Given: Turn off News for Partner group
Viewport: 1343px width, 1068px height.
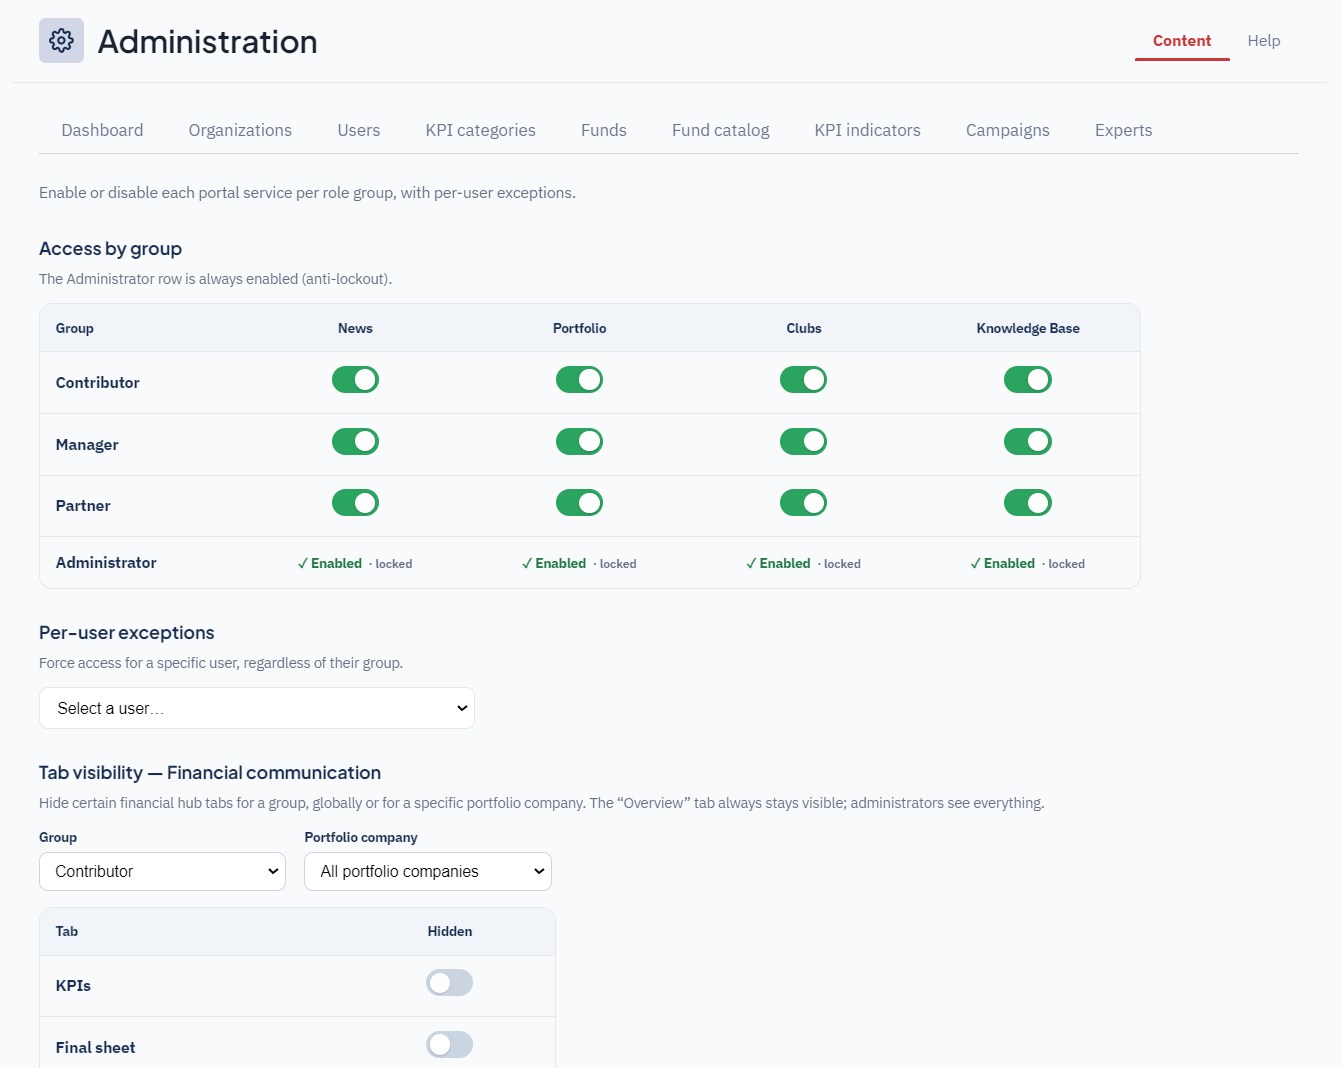Looking at the screenshot, I should (x=355, y=503).
